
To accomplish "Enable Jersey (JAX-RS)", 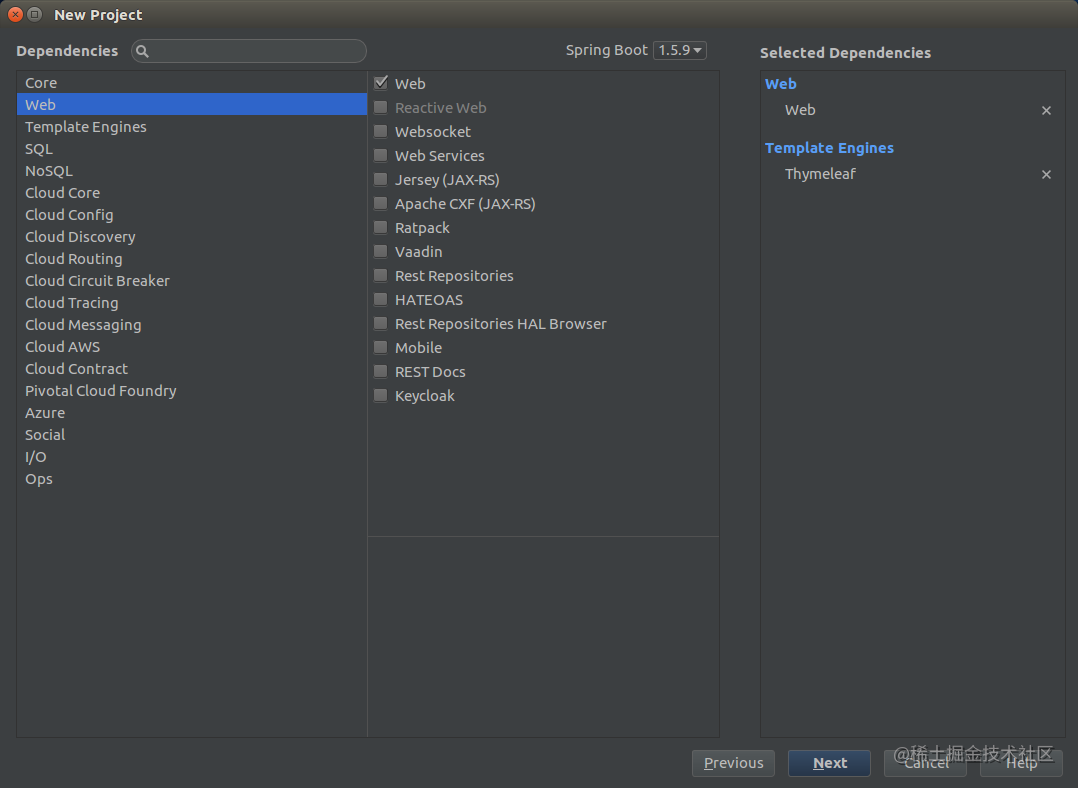I will tap(380, 179).
